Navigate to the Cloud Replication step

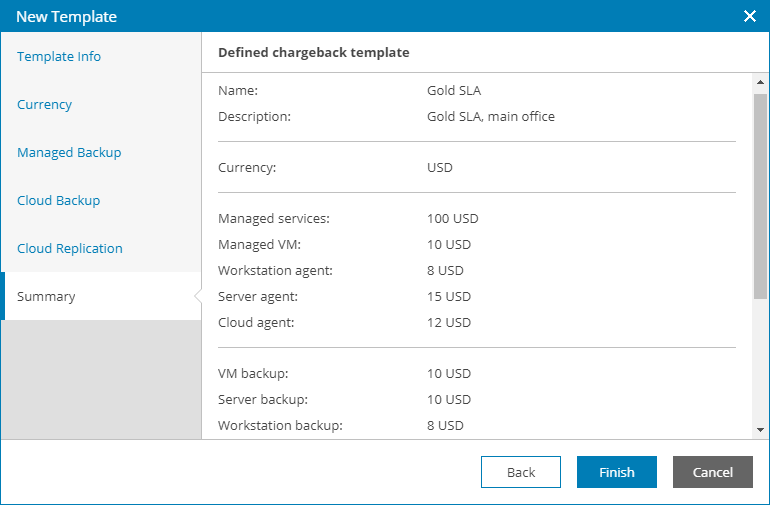pyautogui.click(x=70, y=249)
